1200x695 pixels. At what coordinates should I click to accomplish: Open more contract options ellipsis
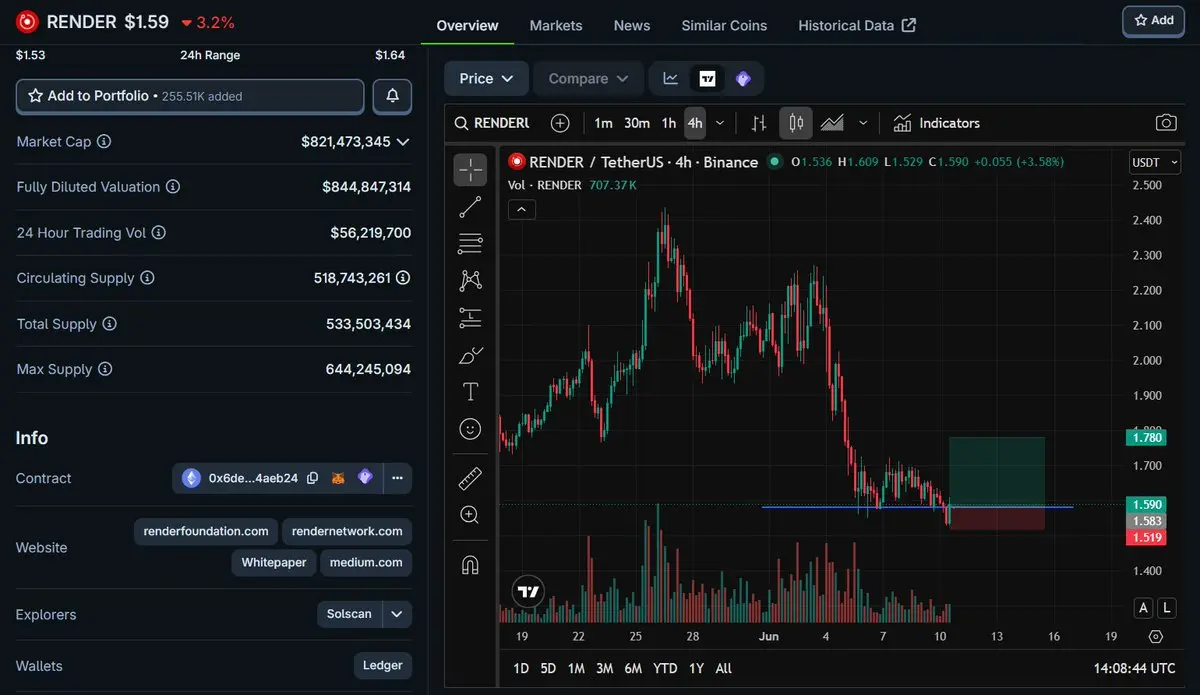[397, 478]
